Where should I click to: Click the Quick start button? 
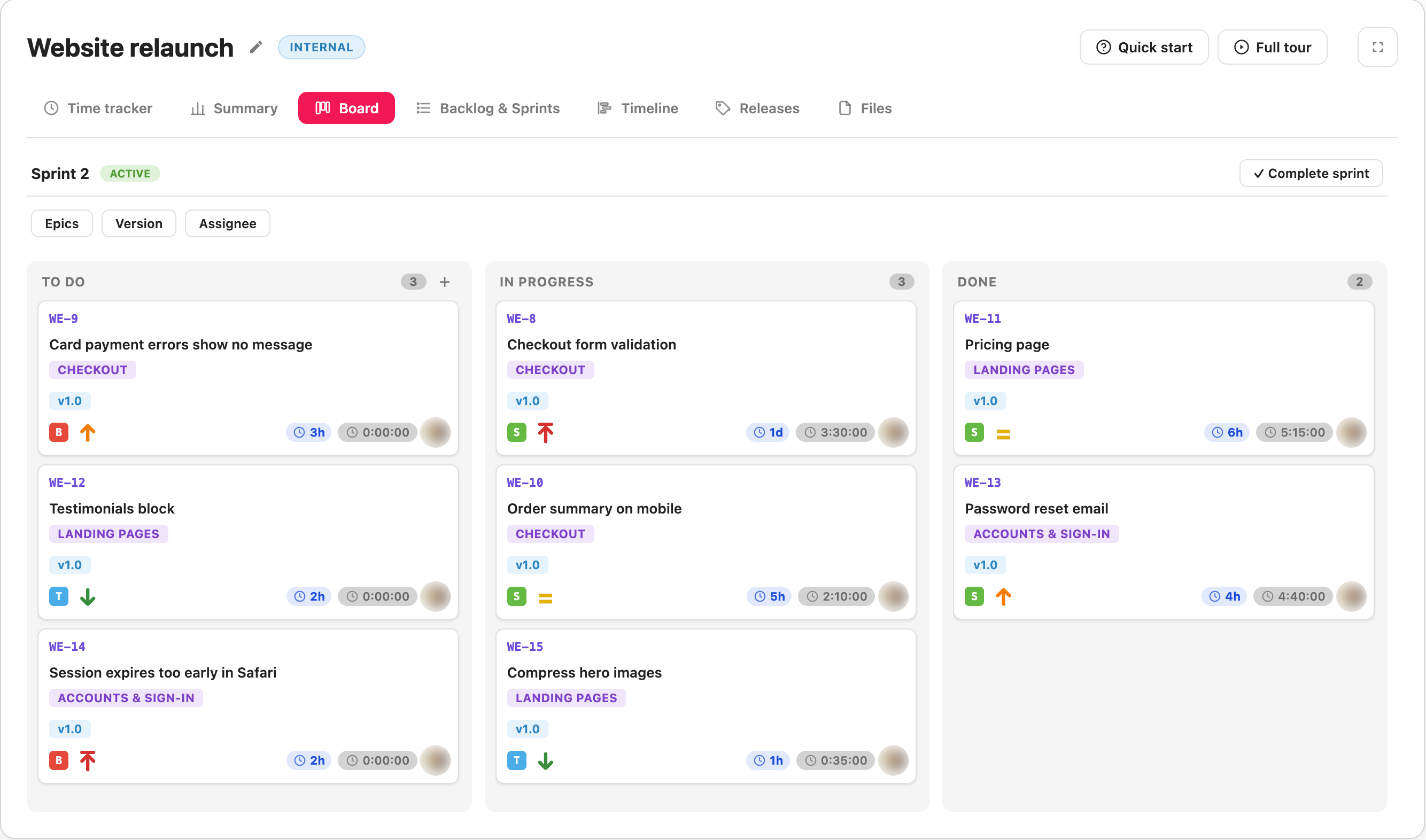pos(1144,47)
